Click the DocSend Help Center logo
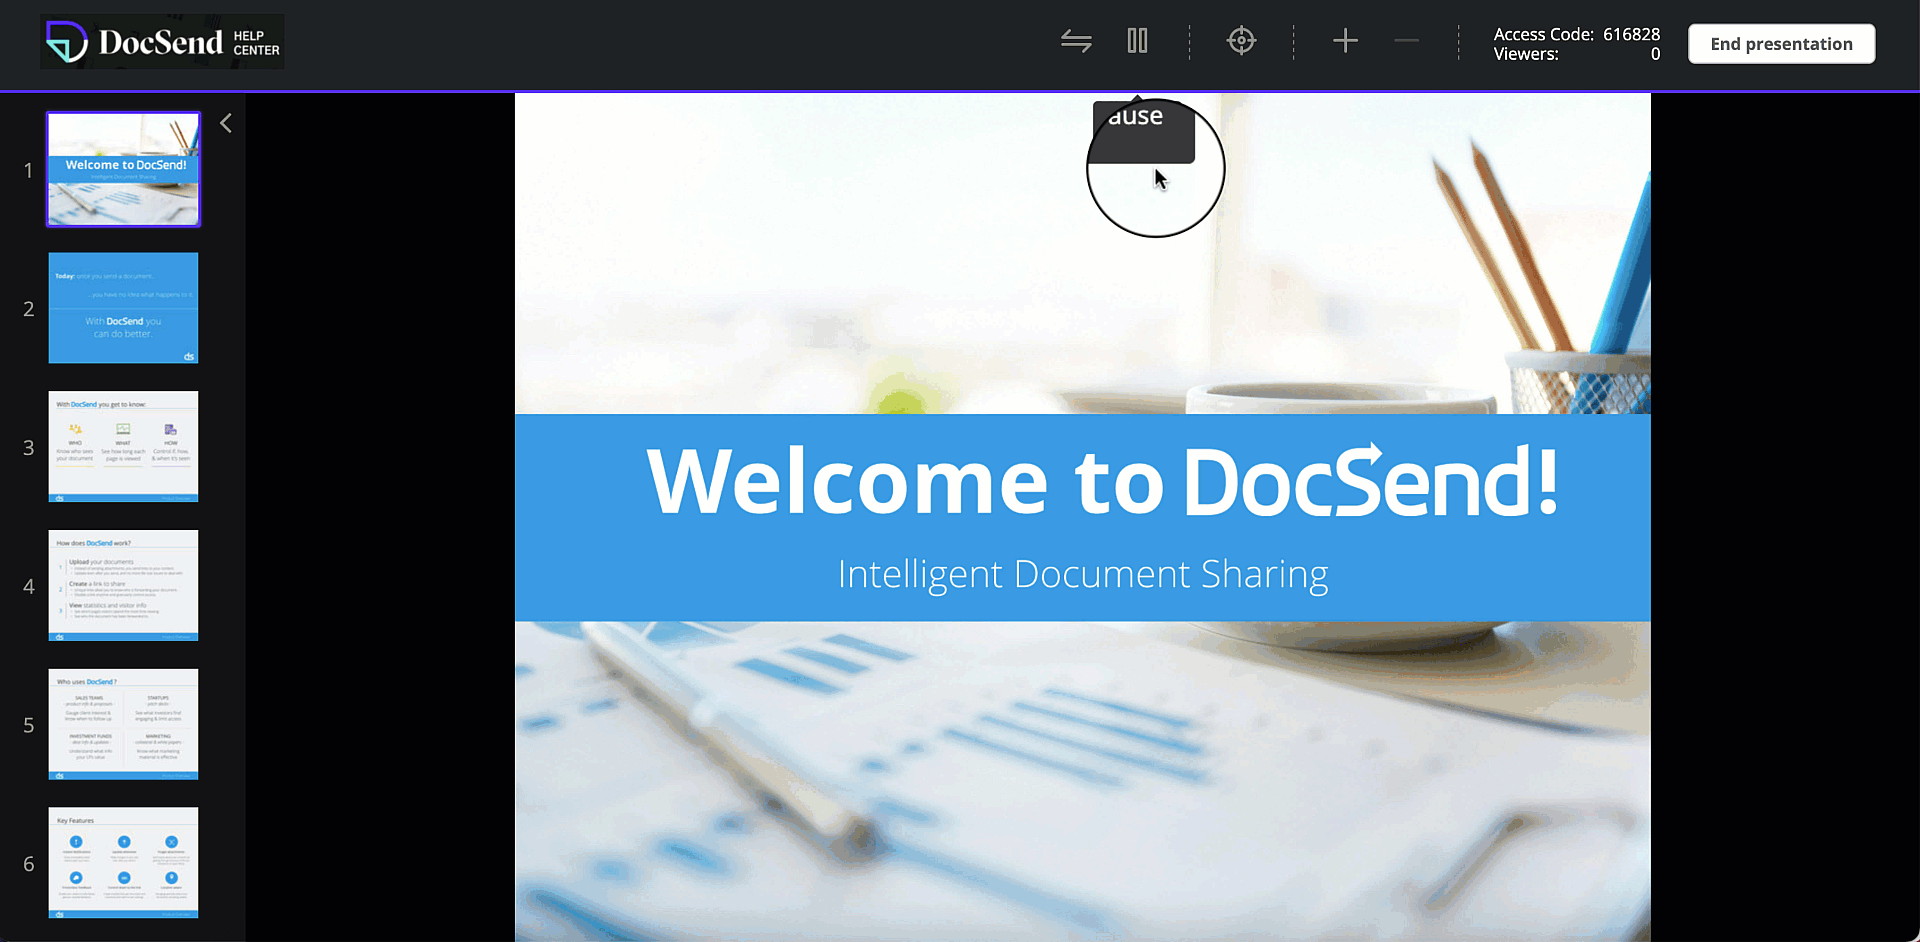The width and height of the screenshot is (1920, 942). pyautogui.click(x=162, y=42)
